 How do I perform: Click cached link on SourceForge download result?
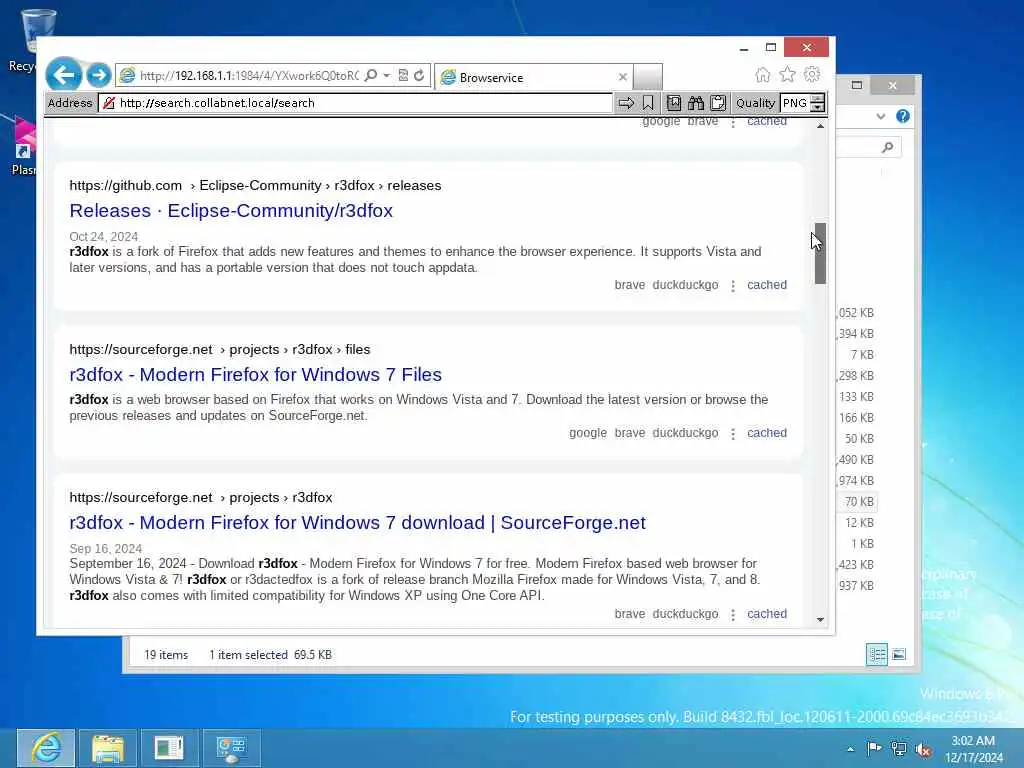[767, 614]
